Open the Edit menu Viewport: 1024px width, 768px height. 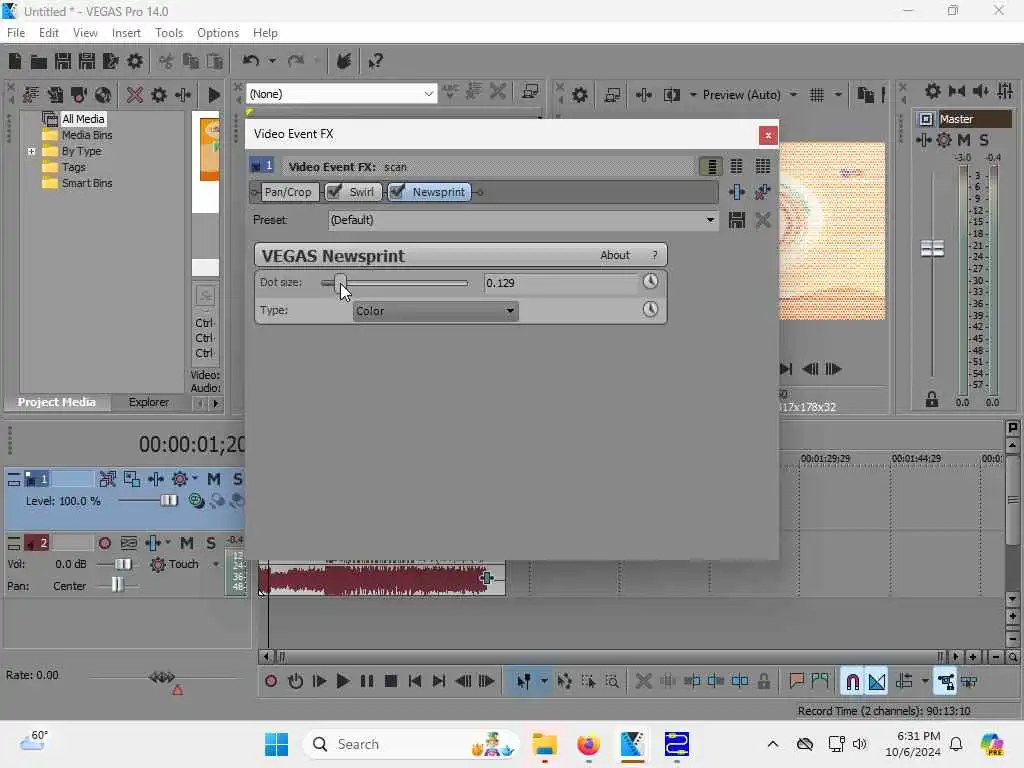(x=48, y=33)
